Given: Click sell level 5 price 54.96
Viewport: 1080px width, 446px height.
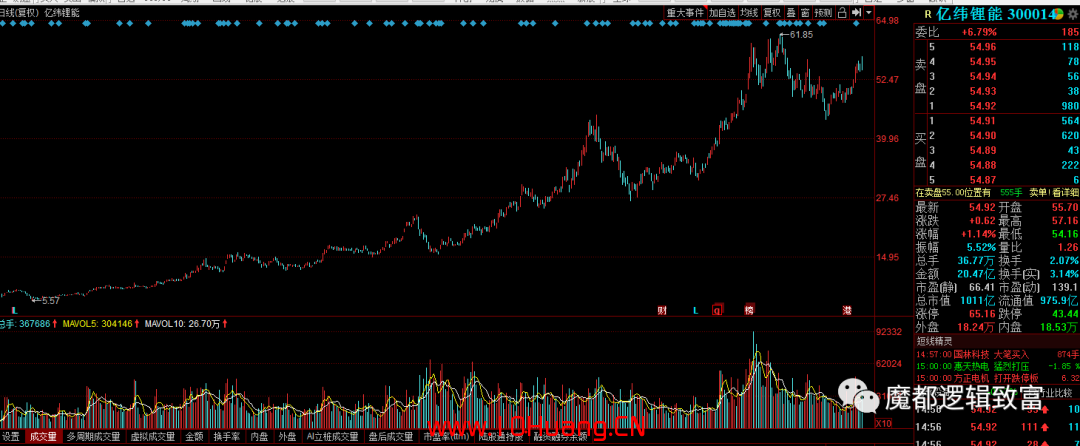Looking at the screenshot, I should click(x=982, y=47).
